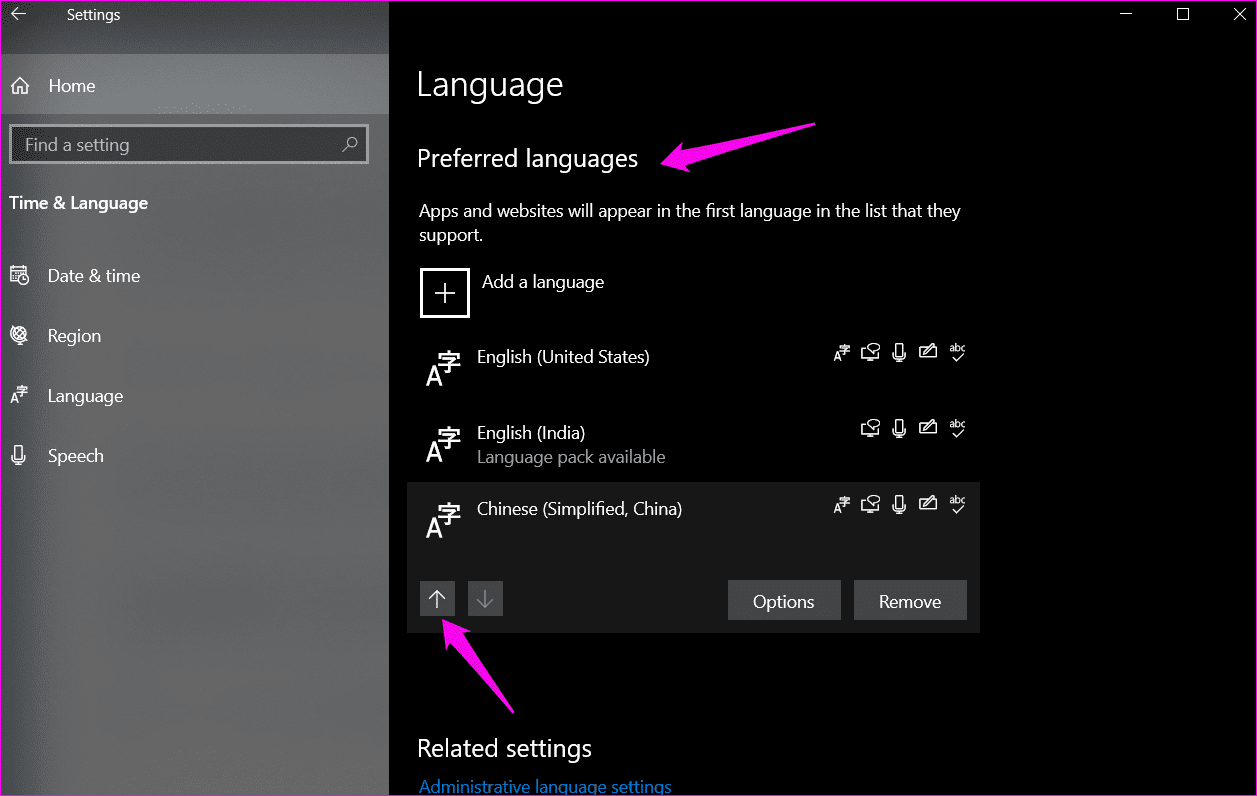Screen dimensions: 1257x796
Task: Move Chinese language up in list
Action: click(x=437, y=599)
